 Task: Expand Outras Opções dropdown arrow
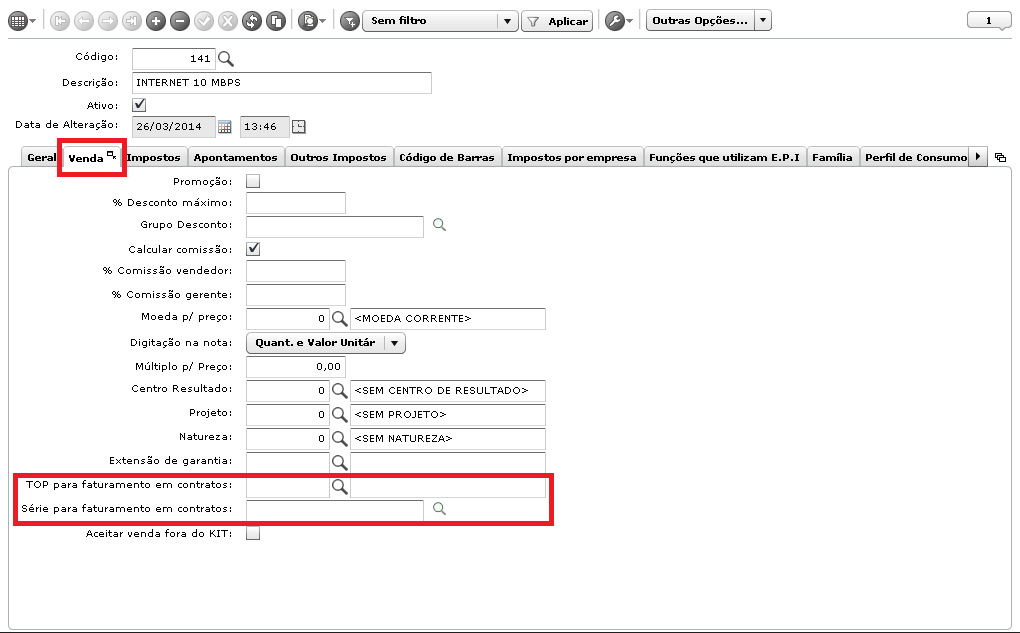pyautogui.click(x=763, y=21)
